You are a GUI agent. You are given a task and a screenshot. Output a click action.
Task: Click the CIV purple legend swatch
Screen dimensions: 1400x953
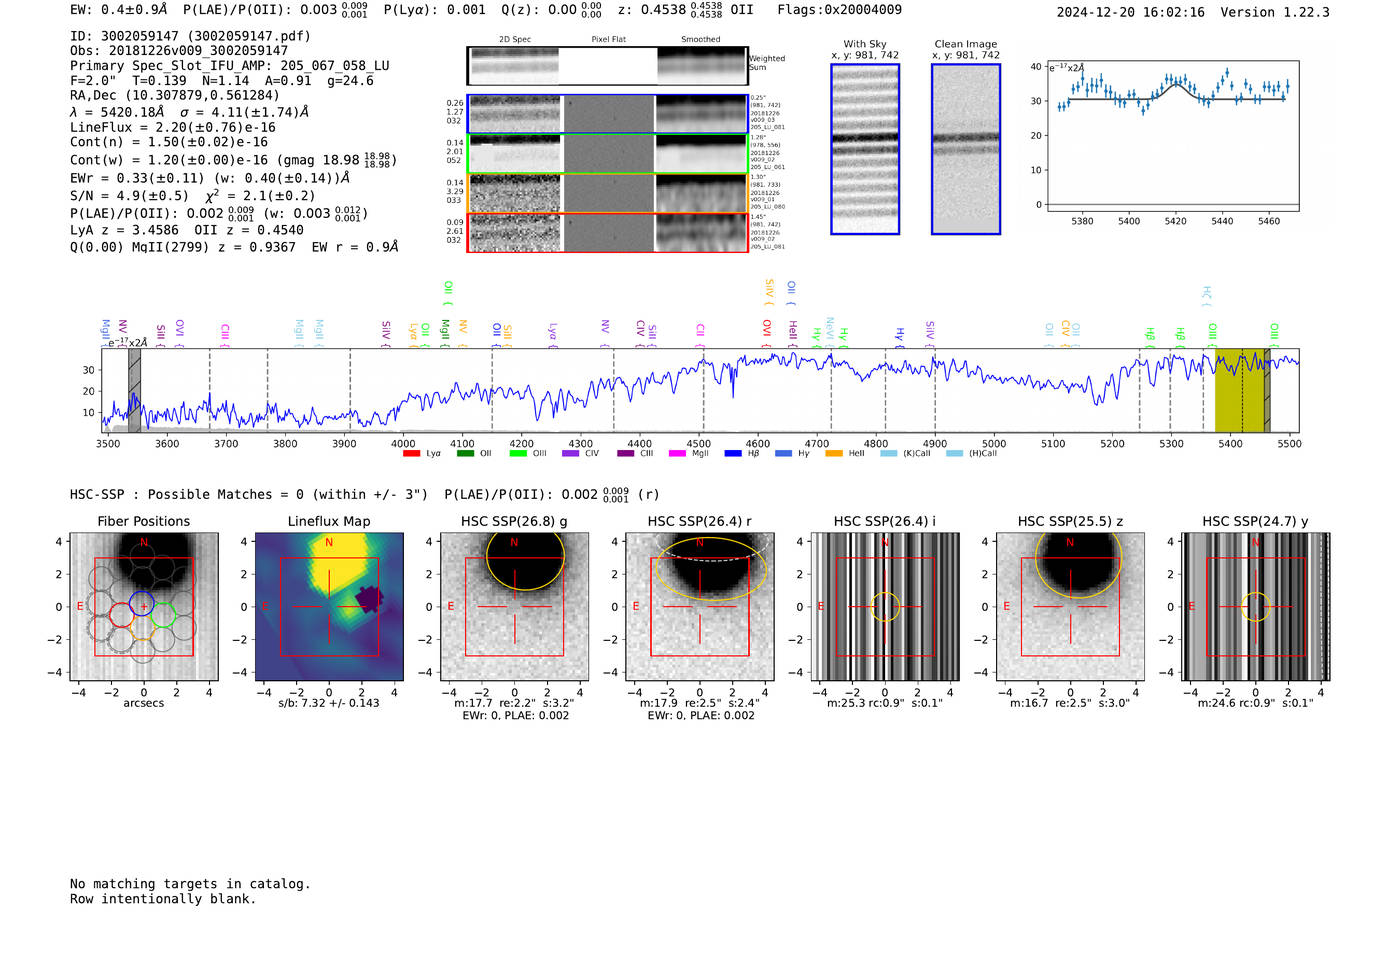click(570, 454)
